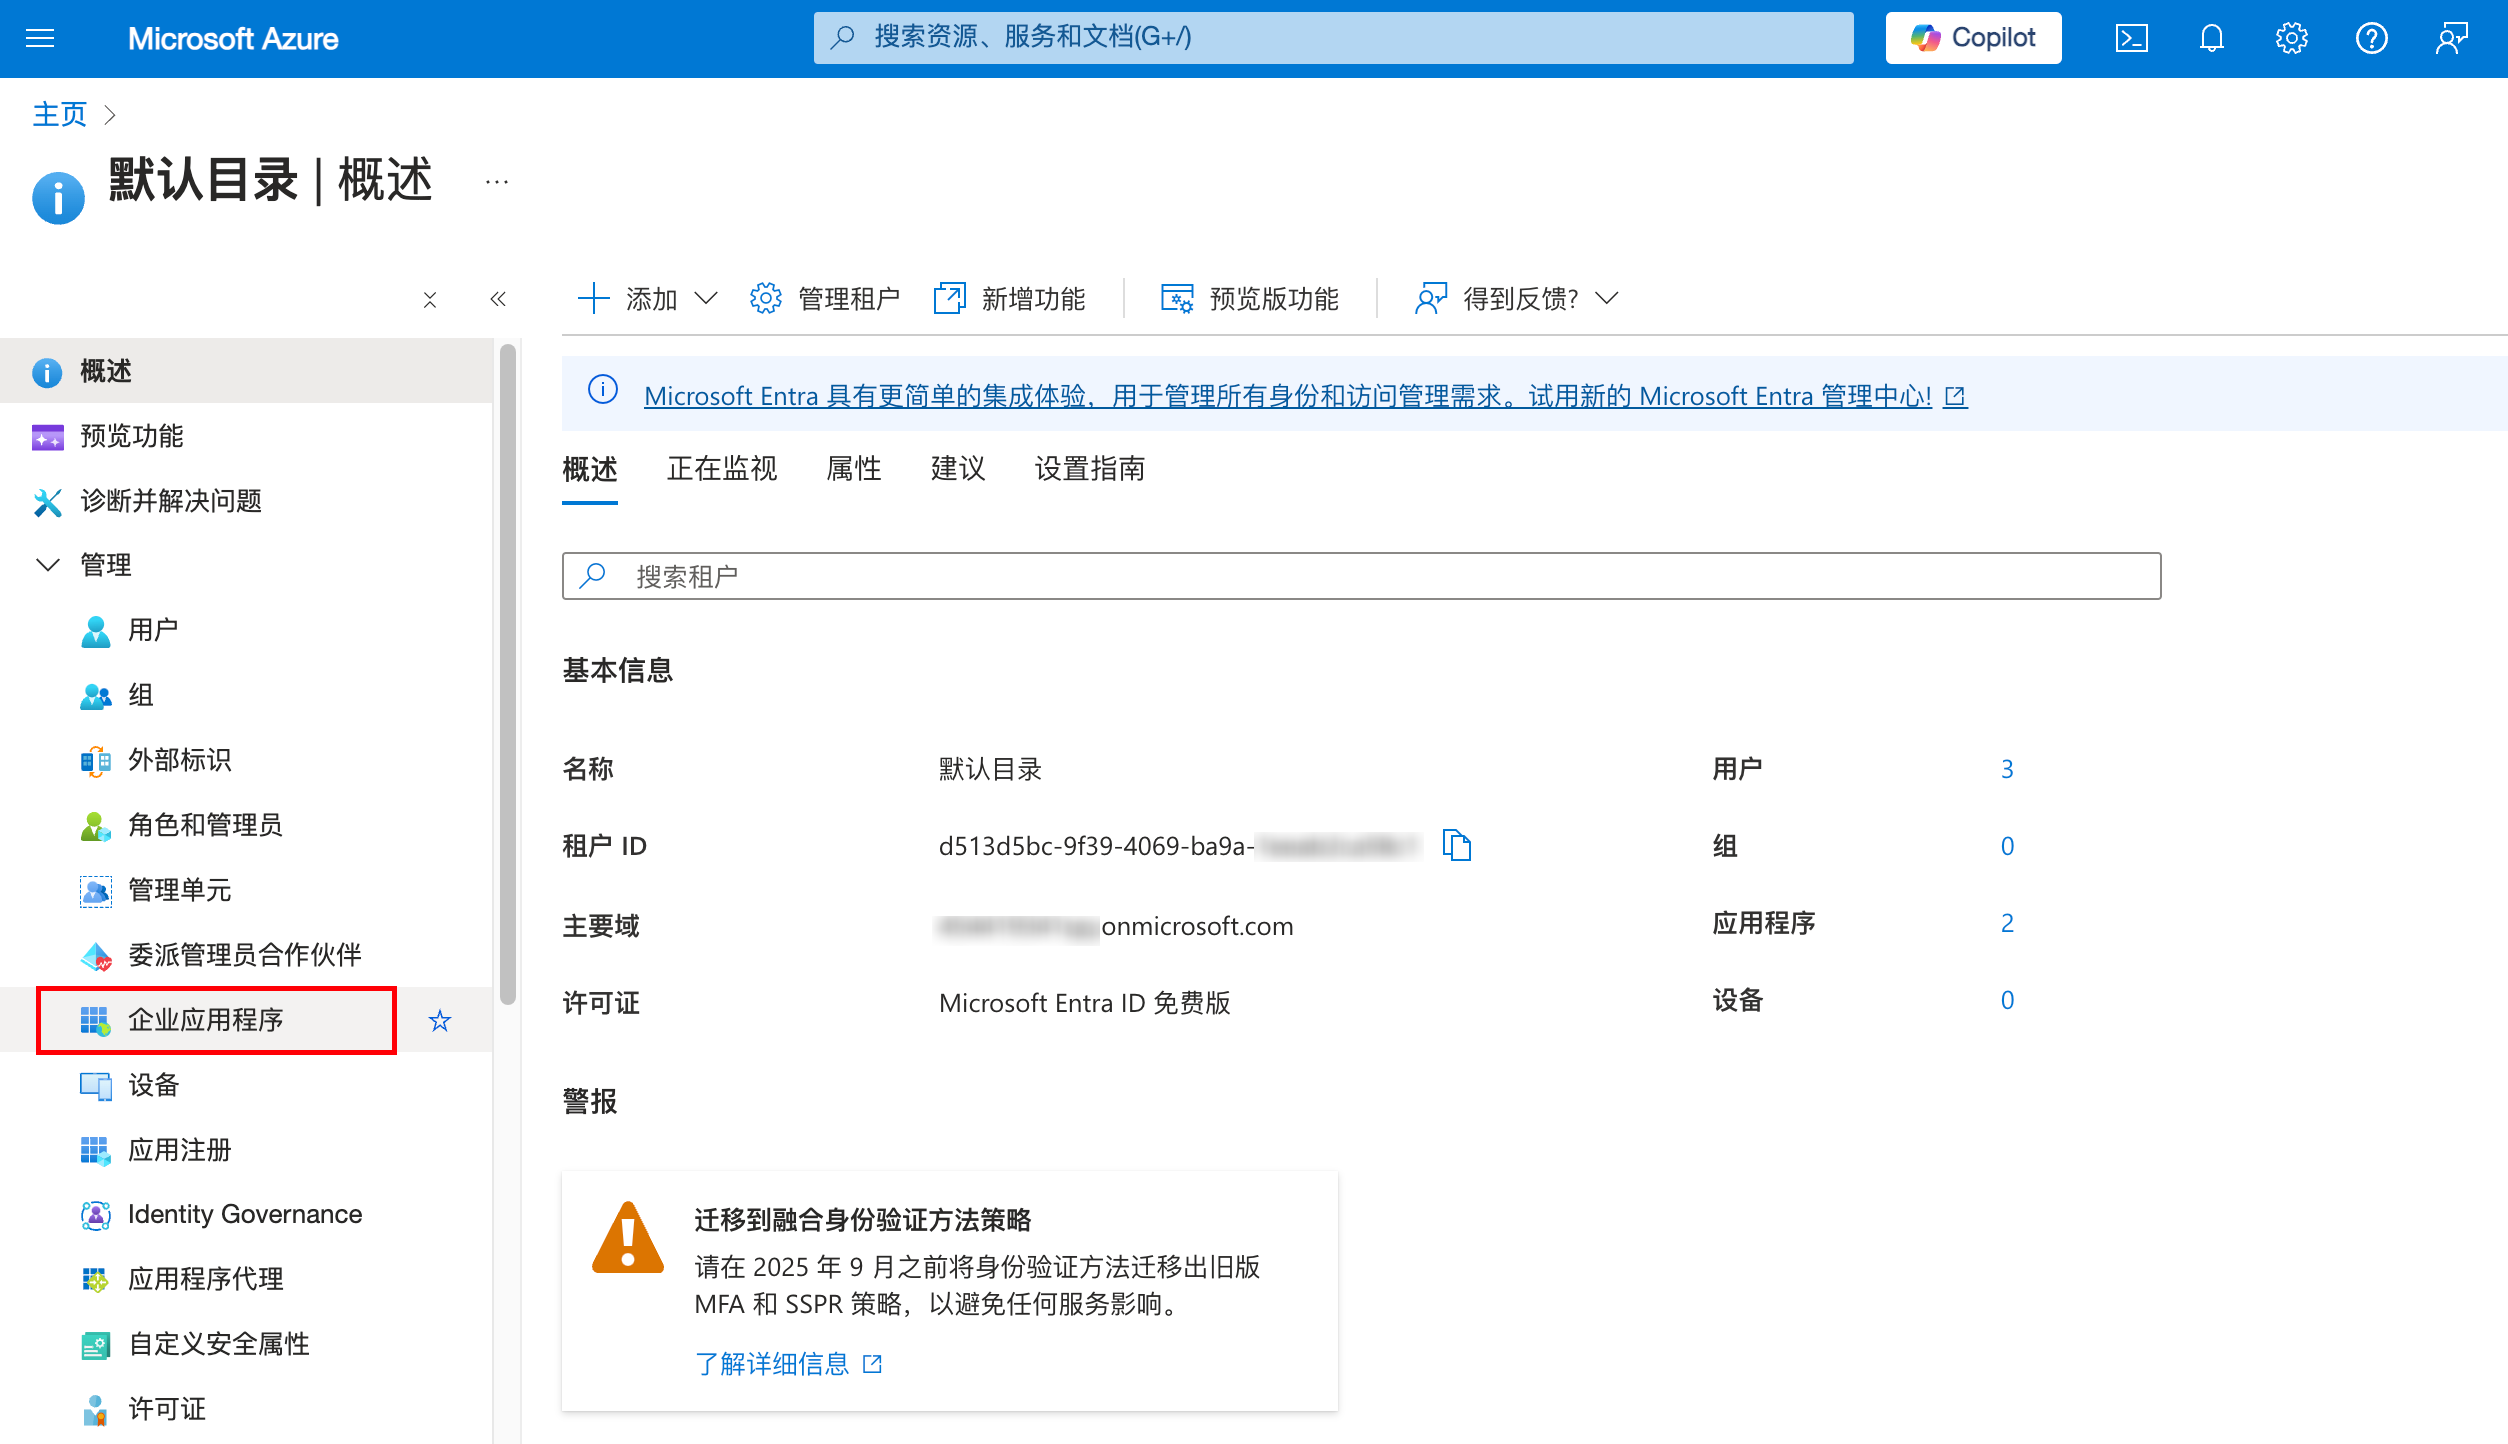Screen dimensions: 2508x1444
Task: Open the hamburger portal menu
Action: coord(40,38)
